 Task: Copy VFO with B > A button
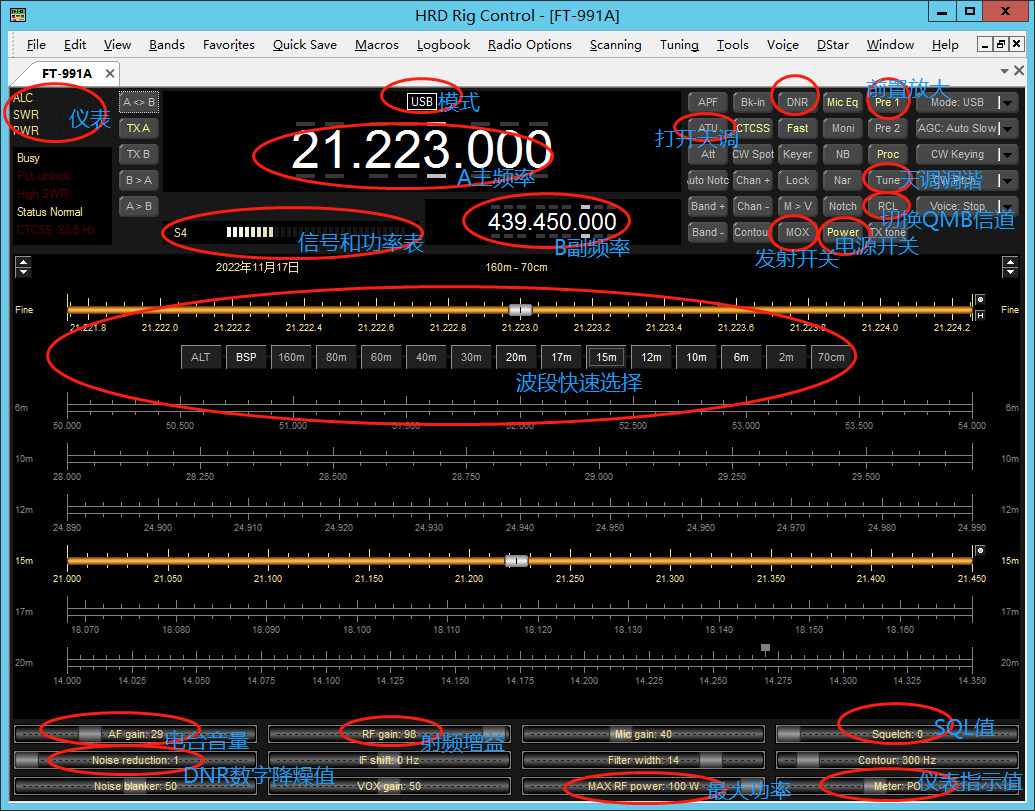[x=139, y=180]
